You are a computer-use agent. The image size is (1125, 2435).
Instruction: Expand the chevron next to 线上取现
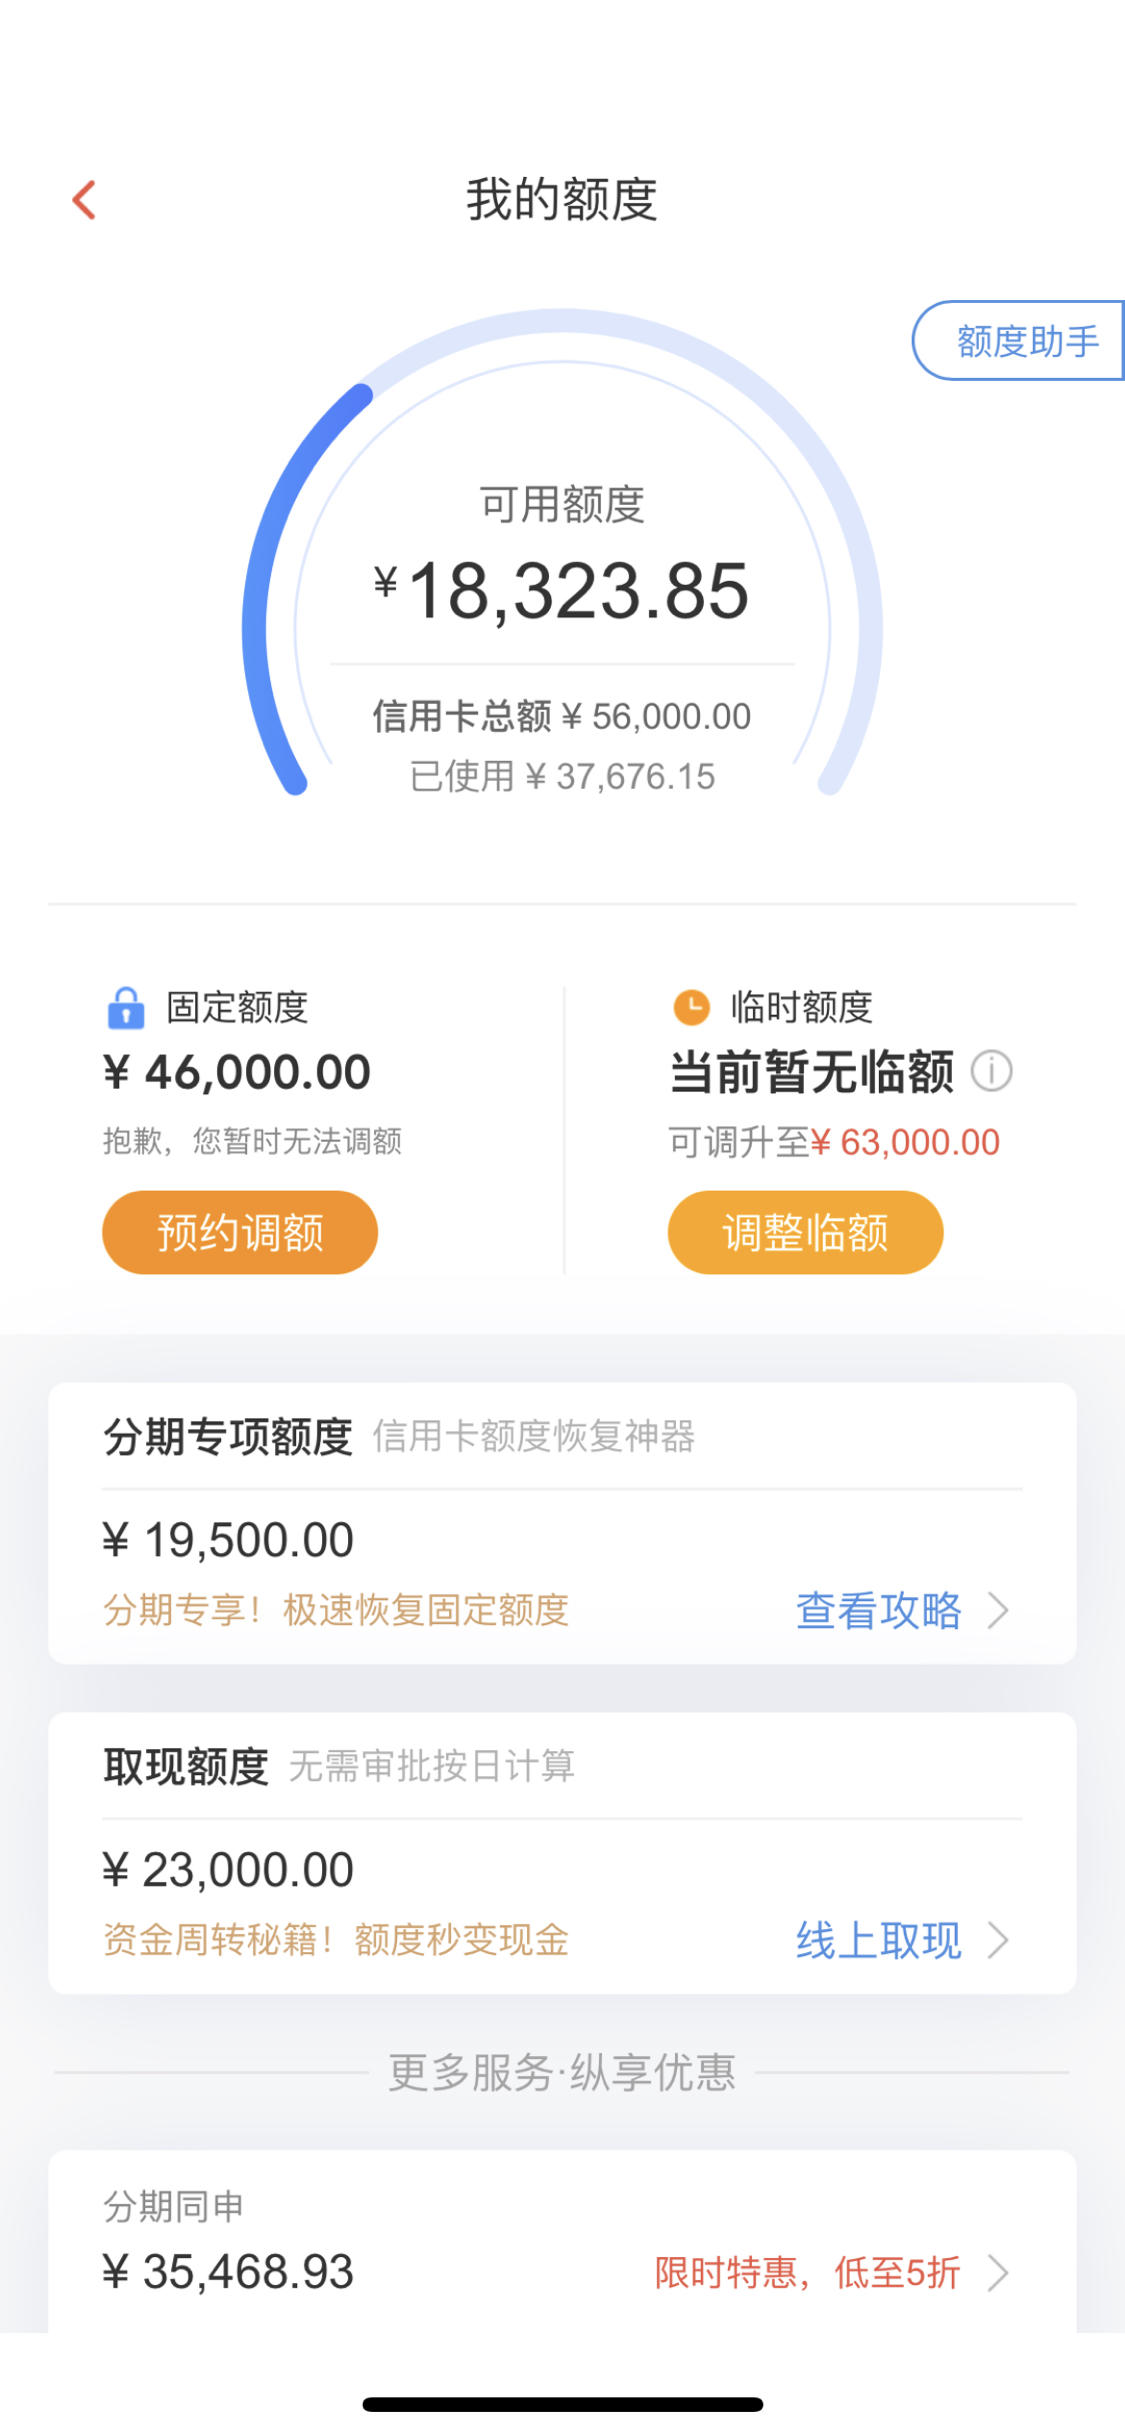coord(998,1941)
